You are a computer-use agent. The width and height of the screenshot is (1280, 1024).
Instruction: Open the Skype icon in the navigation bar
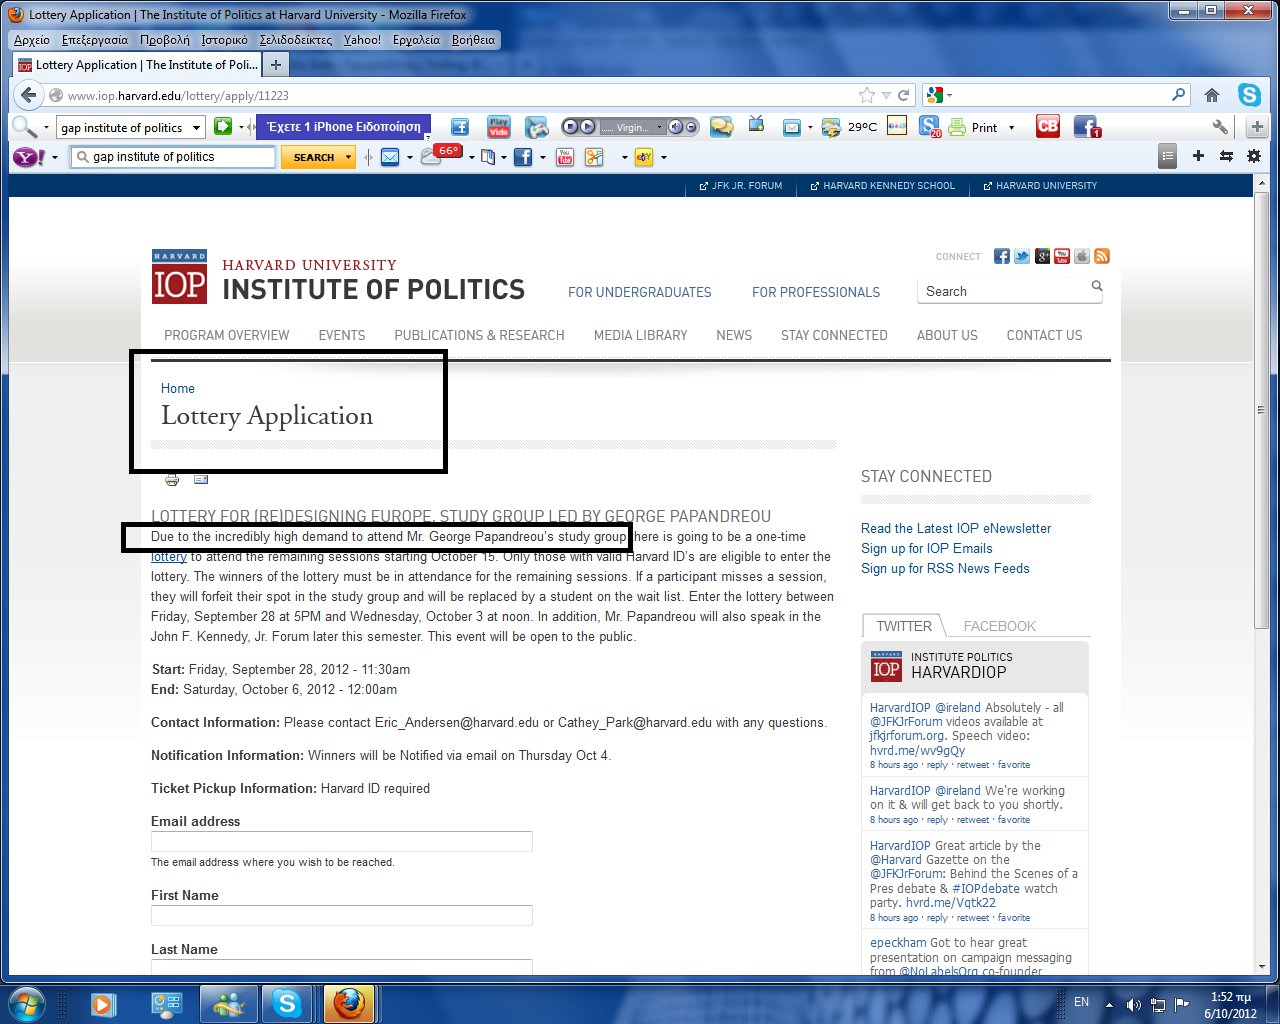pyautogui.click(x=1249, y=95)
